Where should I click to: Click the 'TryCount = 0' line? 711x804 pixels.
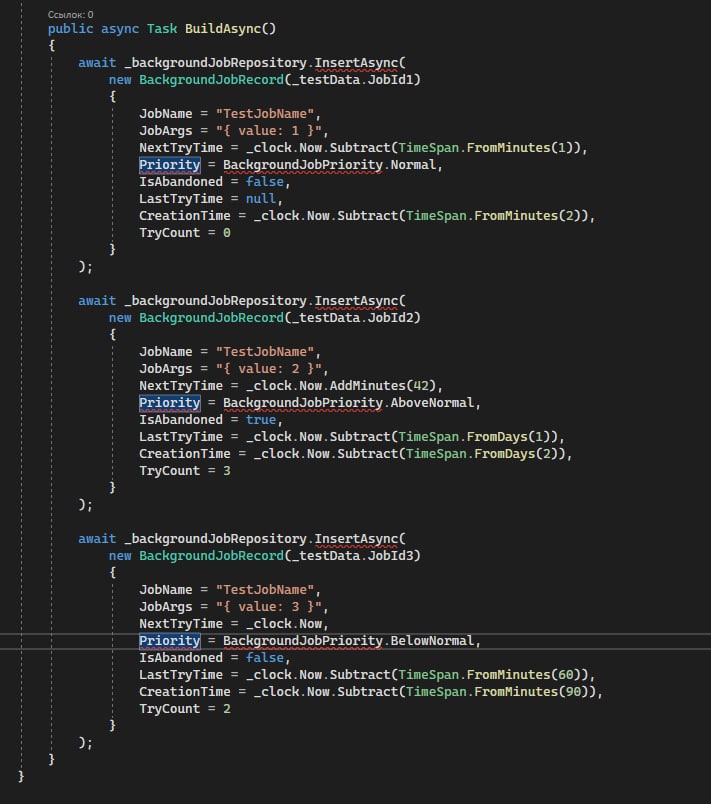tap(185, 233)
